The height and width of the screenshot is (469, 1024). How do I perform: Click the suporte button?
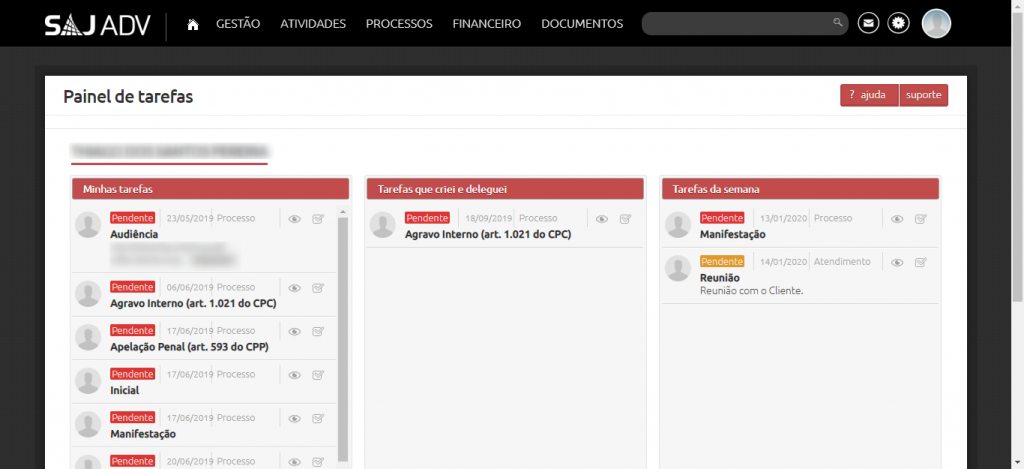pyautogui.click(x=923, y=95)
